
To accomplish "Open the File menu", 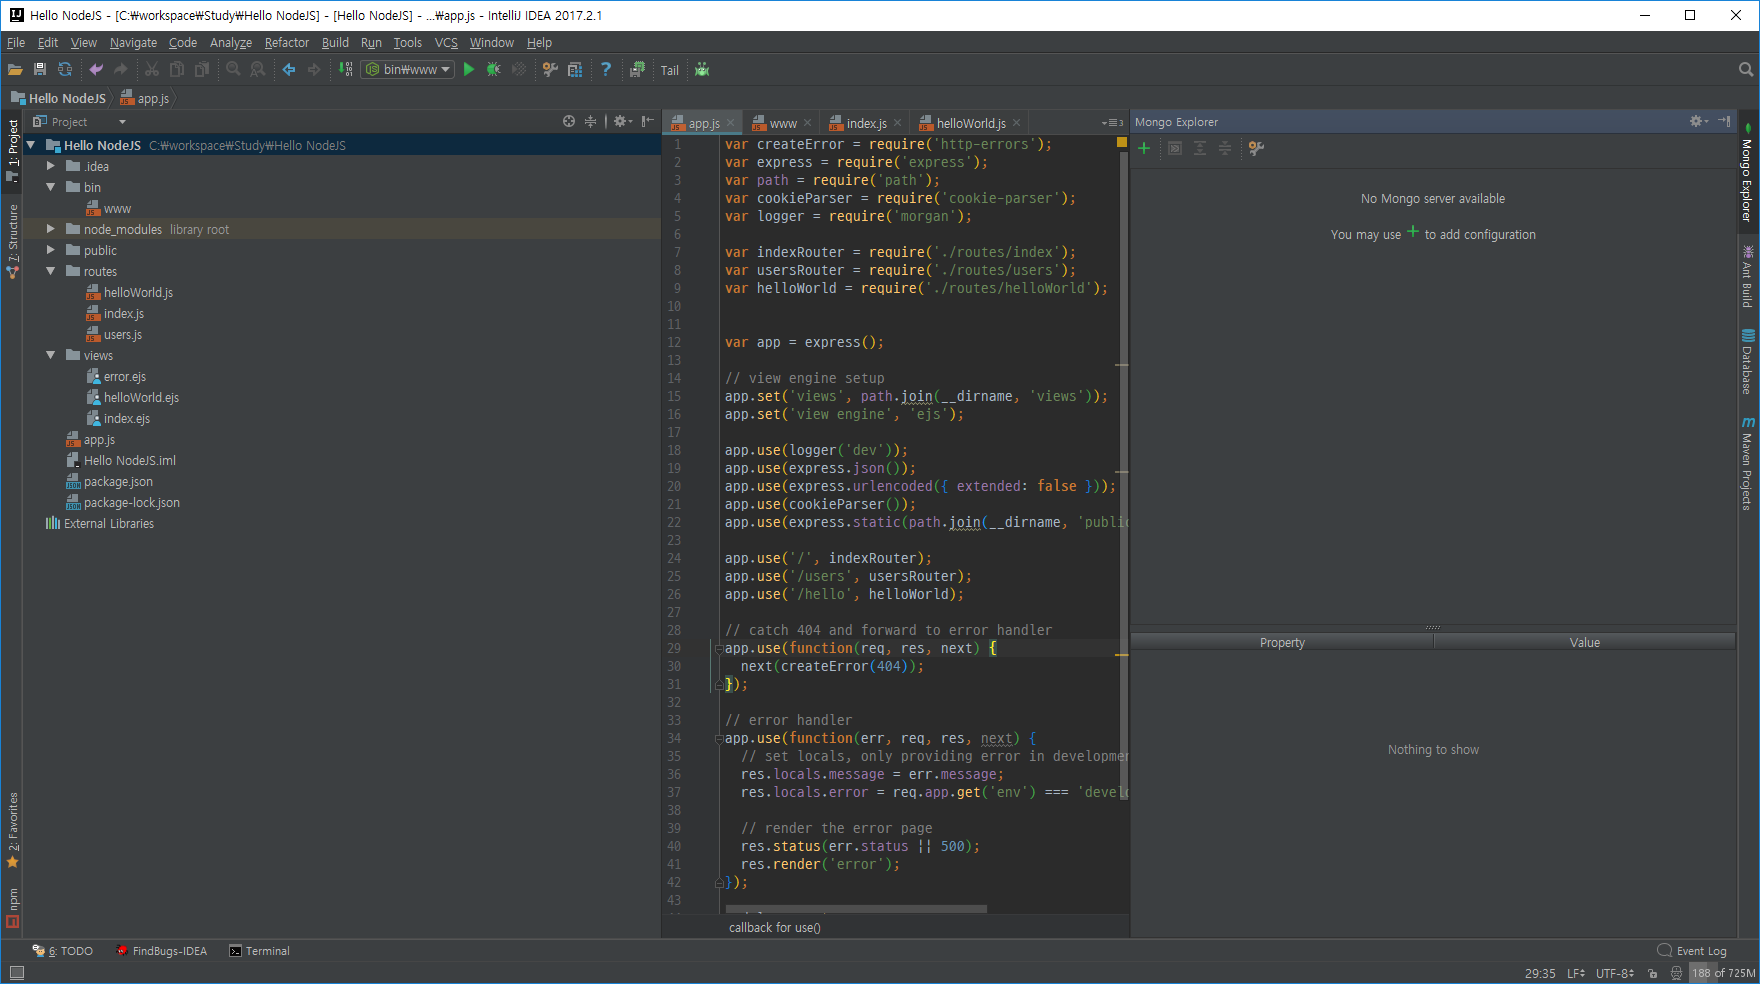I will click(16, 43).
